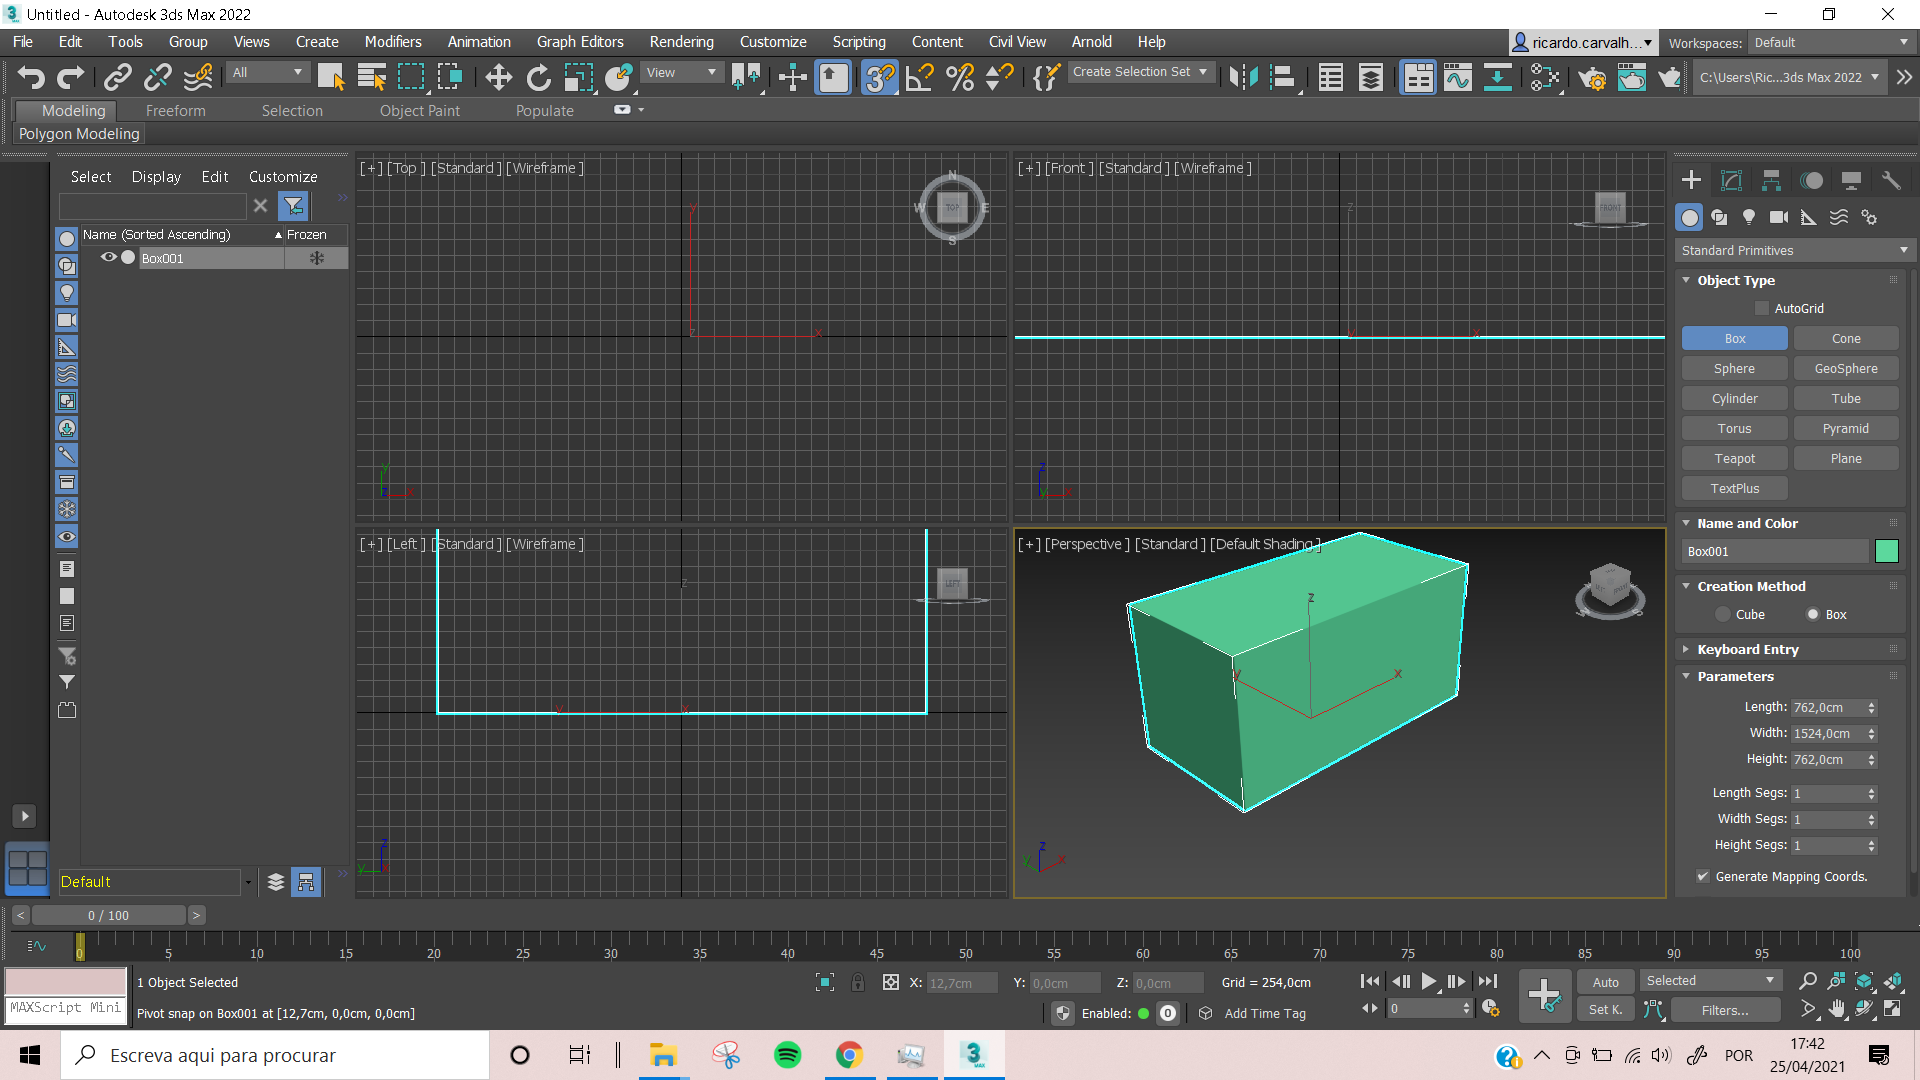1920x1080 pixels.
Task: Open the Hierarchy panel icon
Action: (1771, 180)
